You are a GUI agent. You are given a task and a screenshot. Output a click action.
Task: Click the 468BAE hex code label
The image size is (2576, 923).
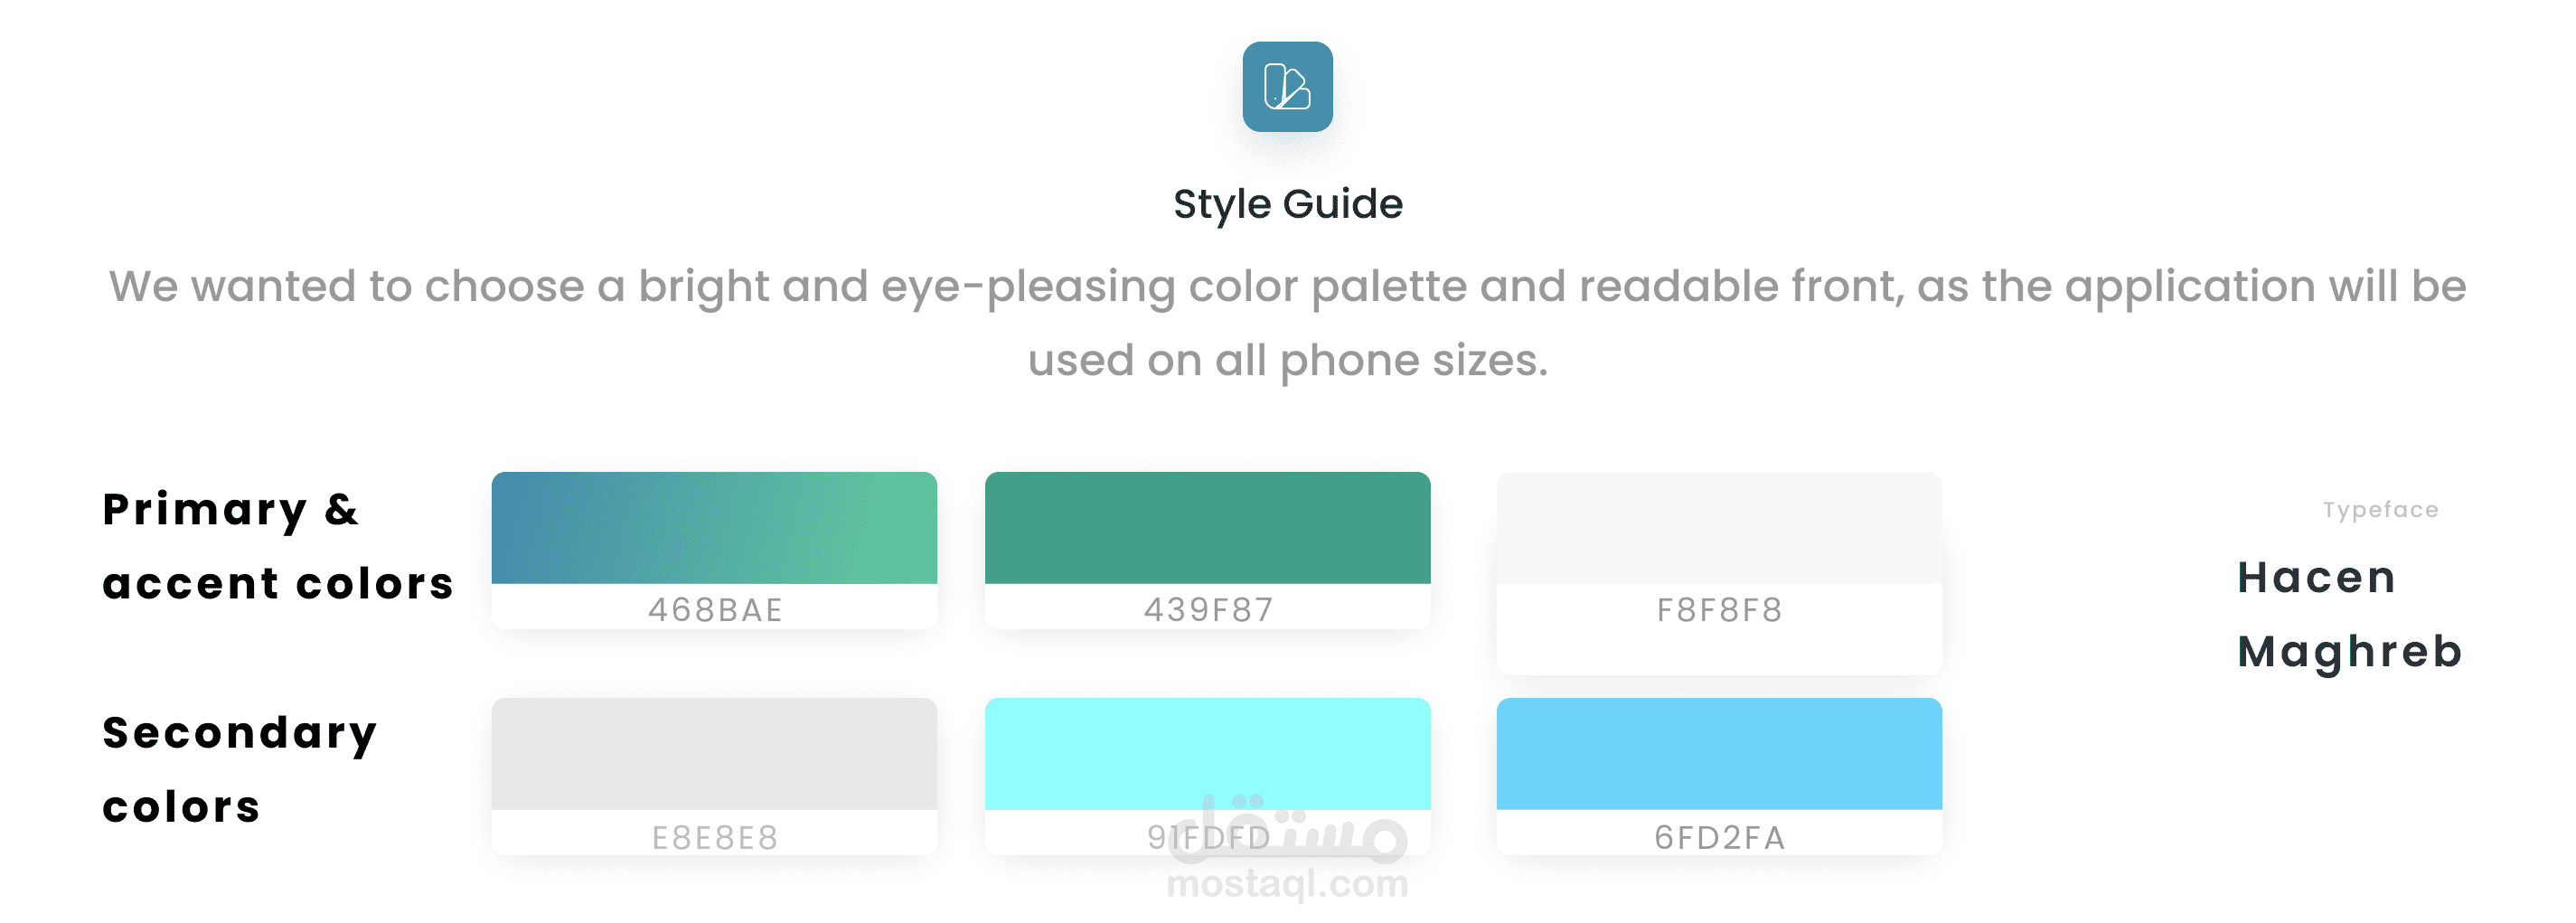[x=715, y=610]
